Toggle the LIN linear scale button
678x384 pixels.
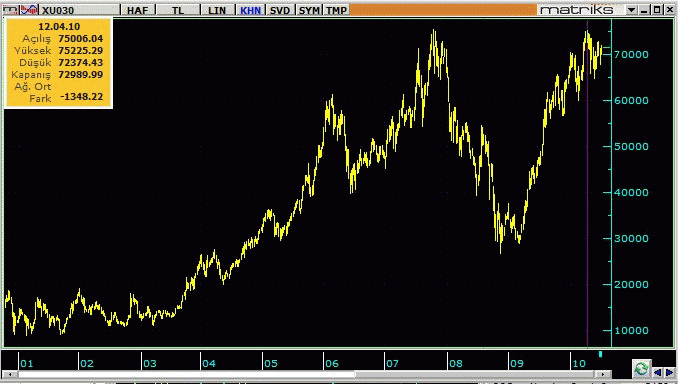pyautogui.click(x=217, y=10)
